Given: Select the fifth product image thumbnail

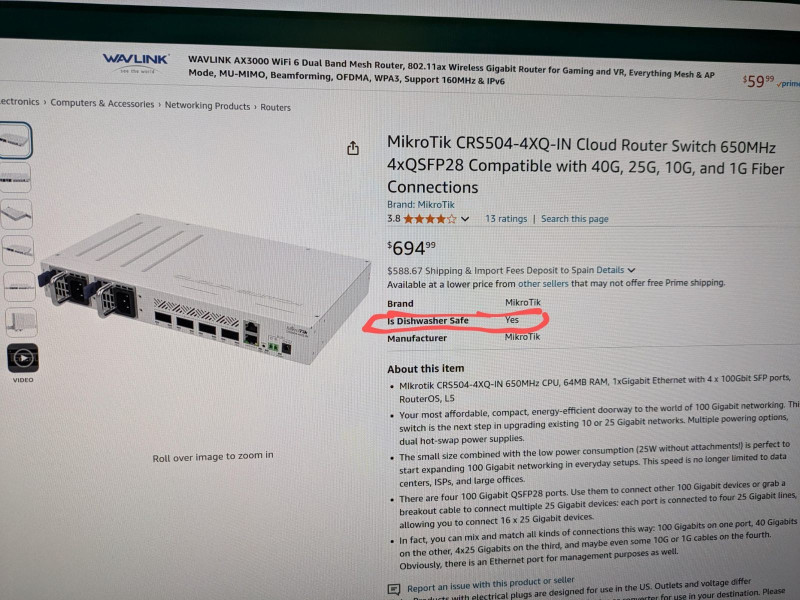Looking at the screenshot, I should tap(19, 286).
